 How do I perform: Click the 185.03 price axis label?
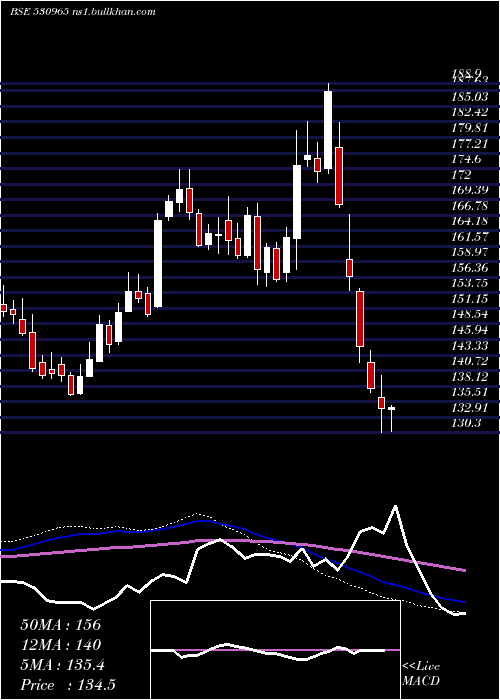click(x=469, y=96)
